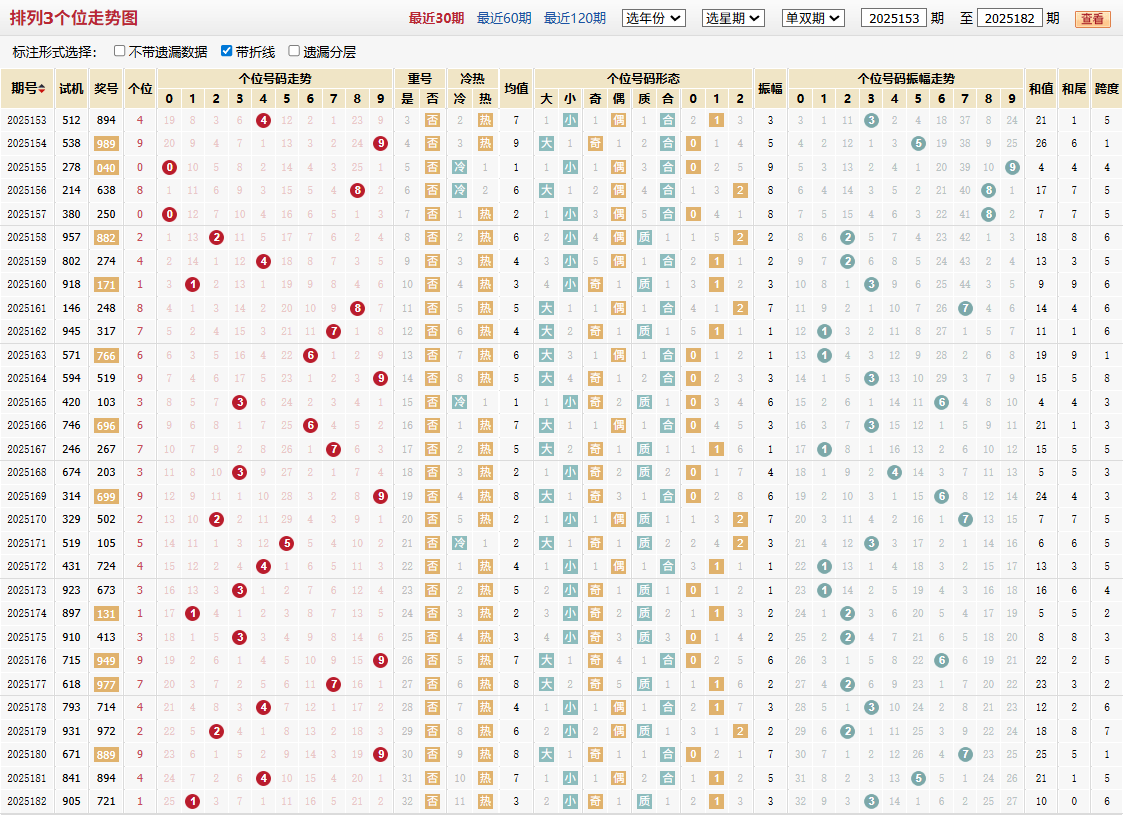Viewport: 1123px width, 816px height.
Task: Select the 期号 cell 2025177
Action: coord(27,684)
